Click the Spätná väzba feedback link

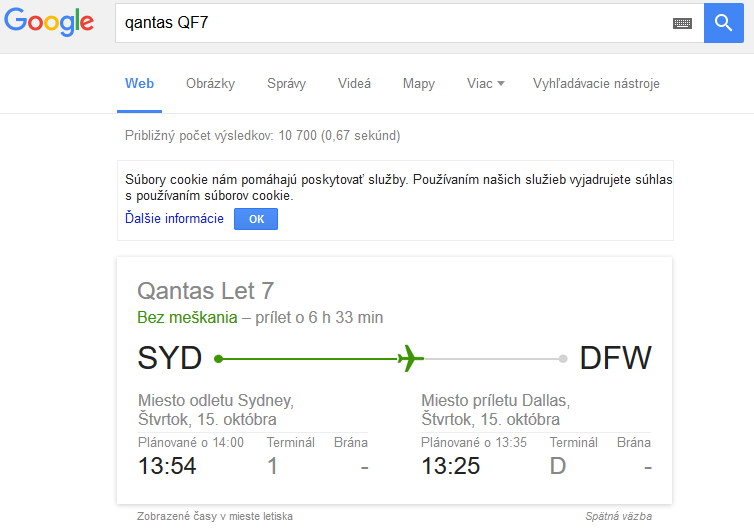pyautogui.click(x=618, y=516)
